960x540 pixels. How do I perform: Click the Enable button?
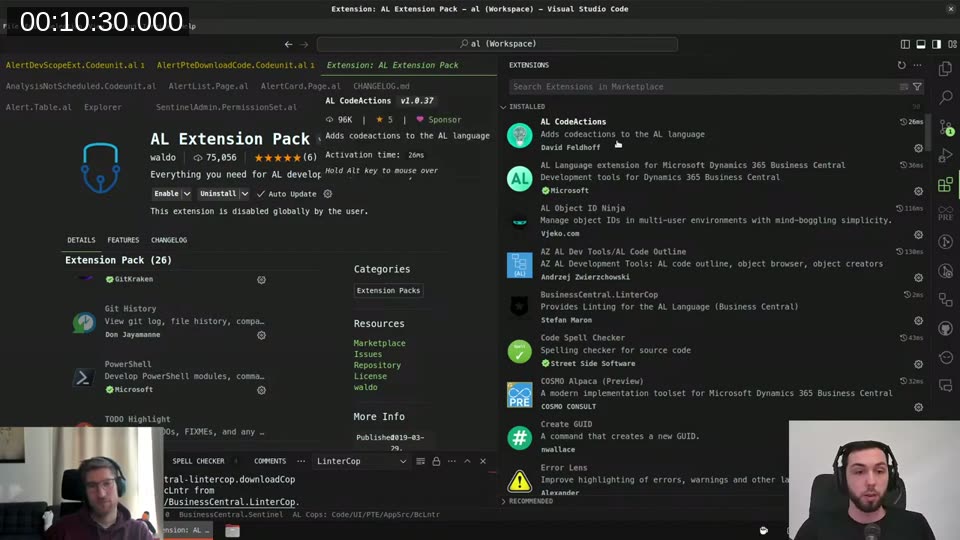click(167, 193)
